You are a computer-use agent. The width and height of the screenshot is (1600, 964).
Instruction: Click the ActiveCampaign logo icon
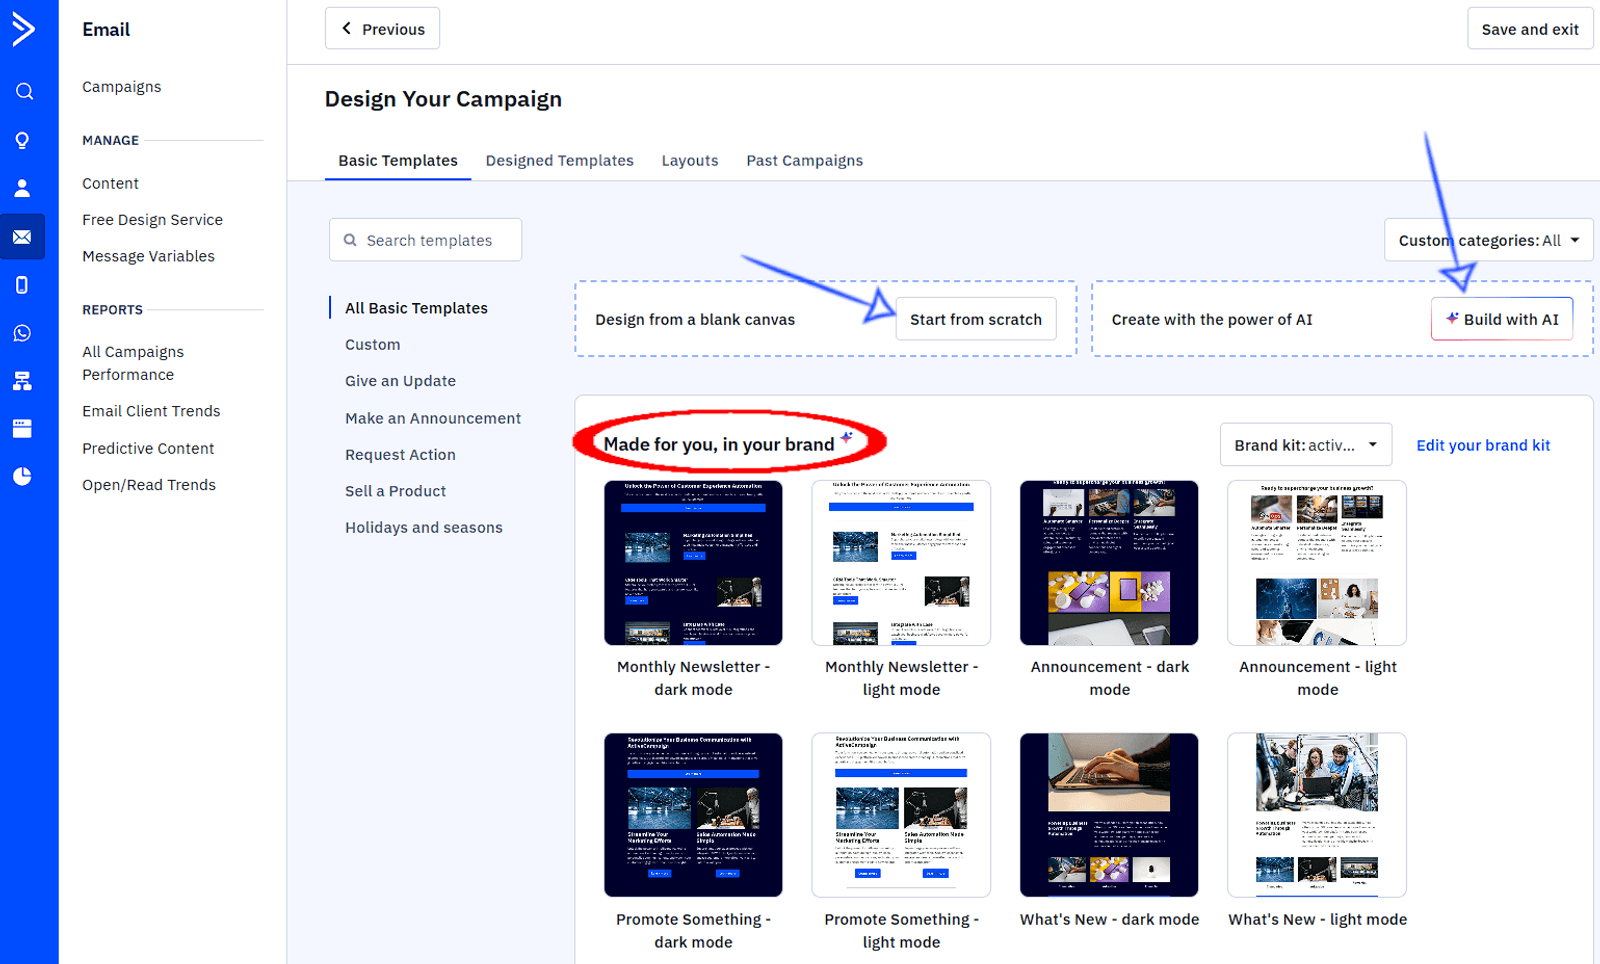point(23,29)
